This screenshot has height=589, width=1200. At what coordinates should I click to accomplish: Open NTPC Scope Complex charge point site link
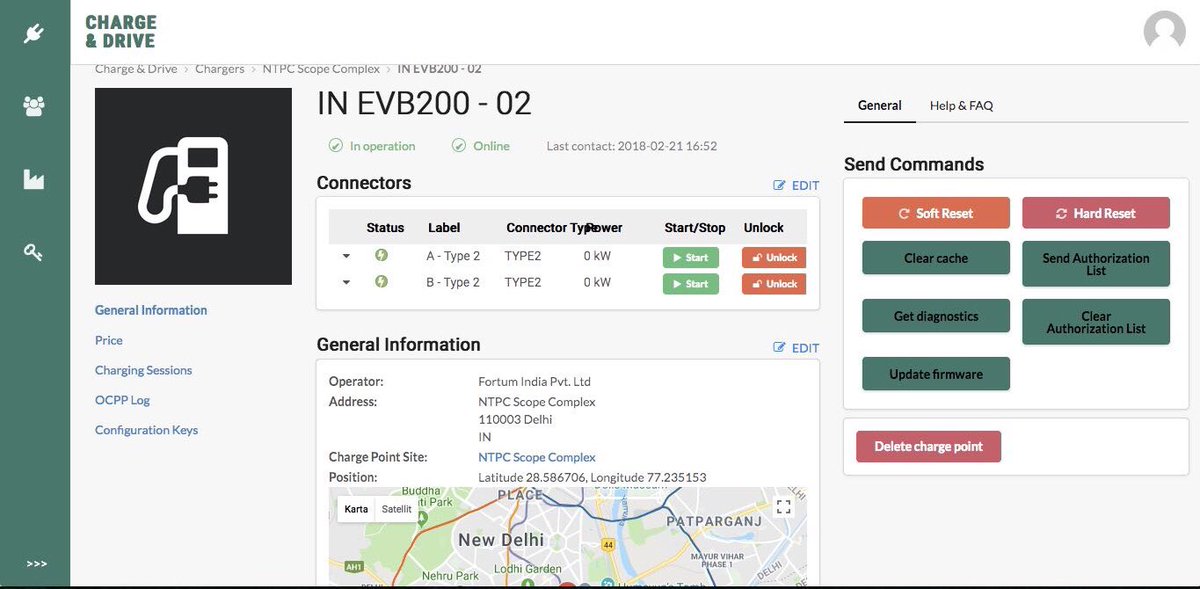(x=537, y=457)
